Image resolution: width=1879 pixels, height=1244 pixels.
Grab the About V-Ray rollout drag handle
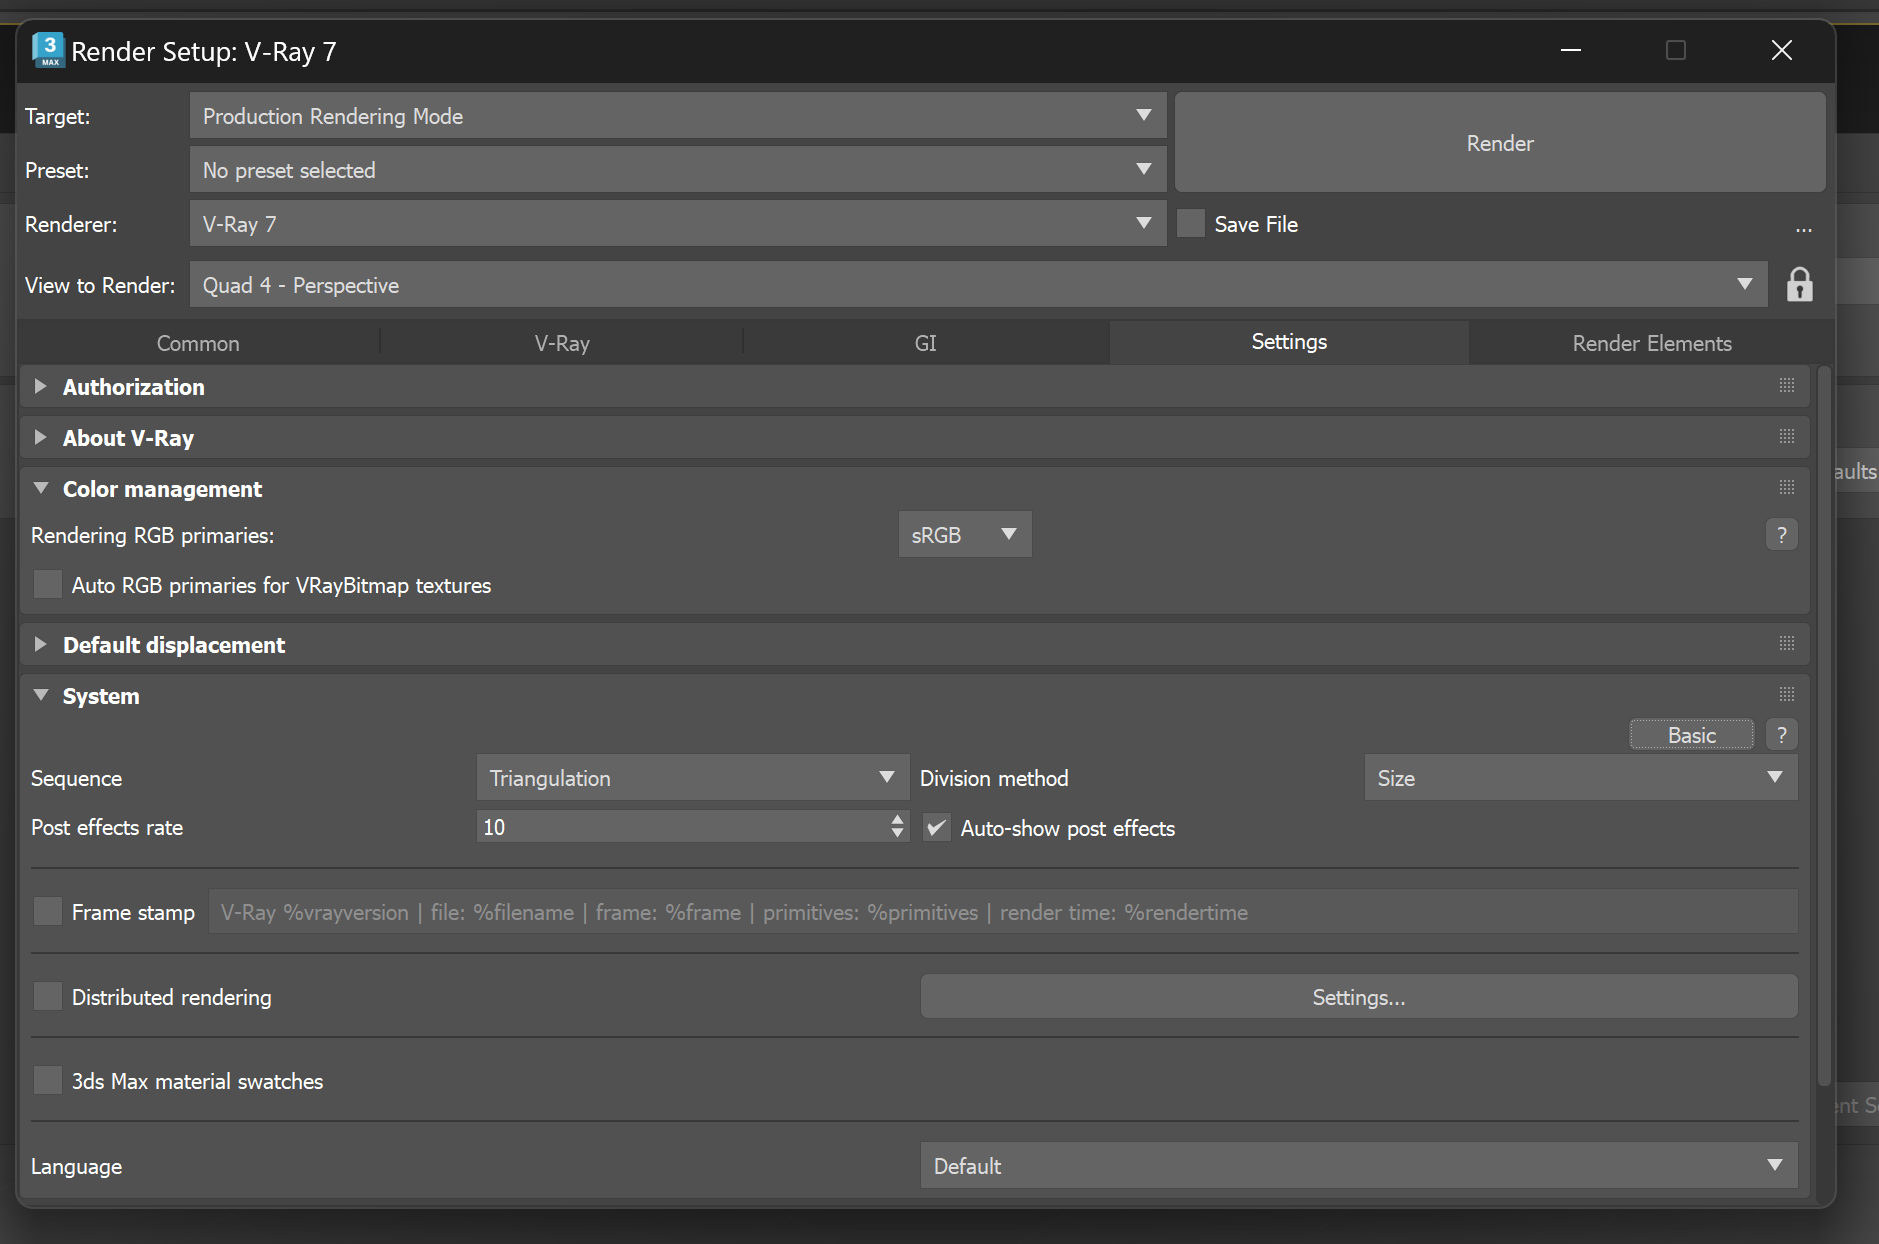click(x=1787, y=437)
